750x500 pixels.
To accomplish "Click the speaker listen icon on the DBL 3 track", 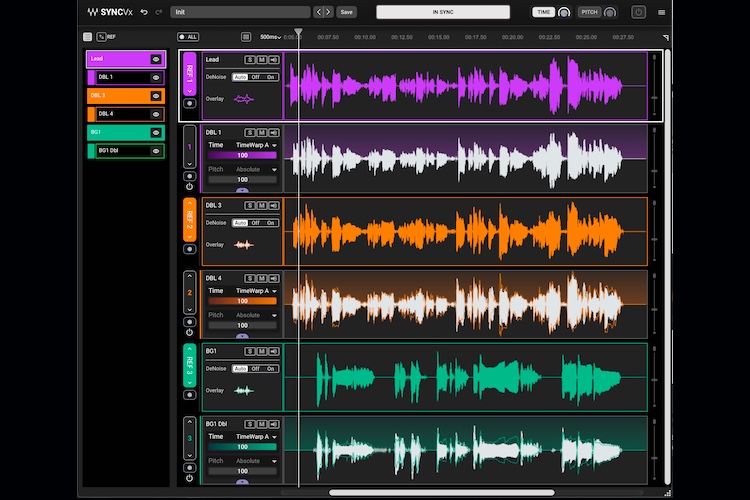I will pyautogui.click(x=274, y=205).
